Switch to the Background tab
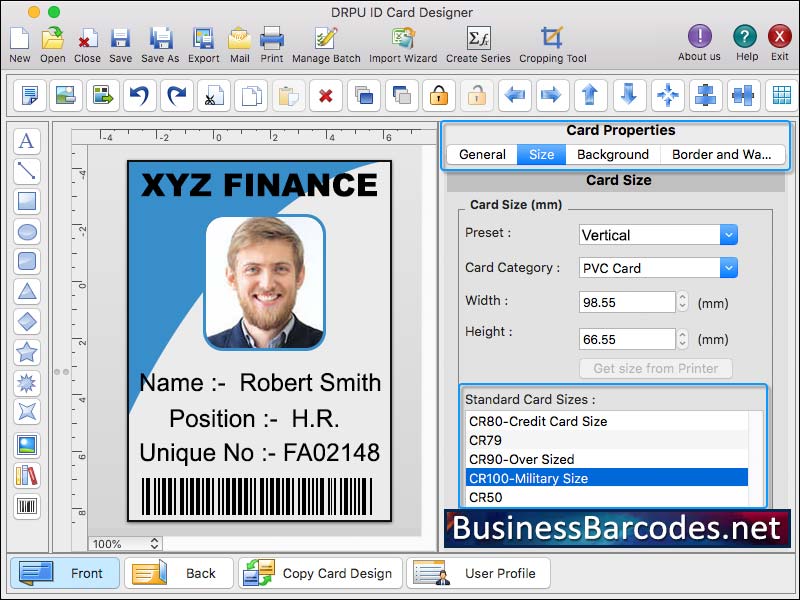This screenshot has width=800, height=600. pos(613,154)
